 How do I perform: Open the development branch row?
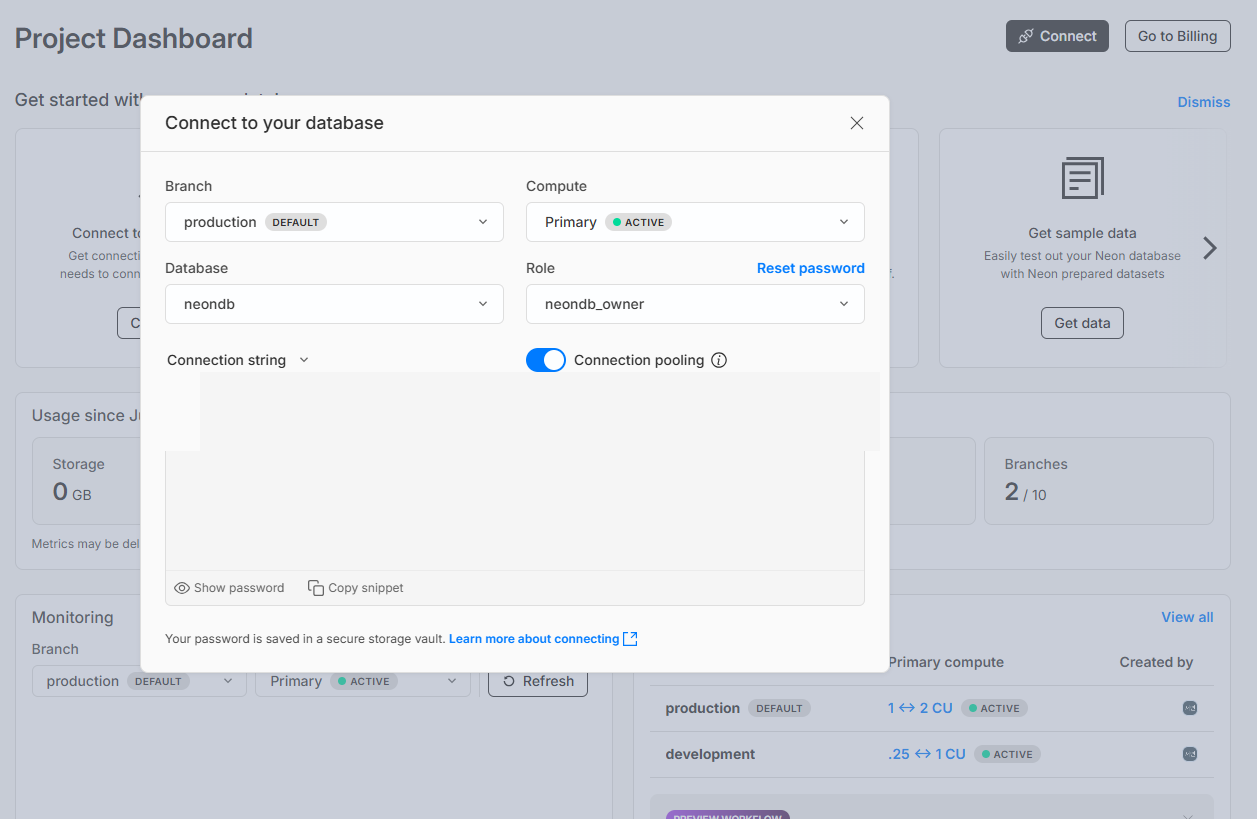tap(932, 754)
